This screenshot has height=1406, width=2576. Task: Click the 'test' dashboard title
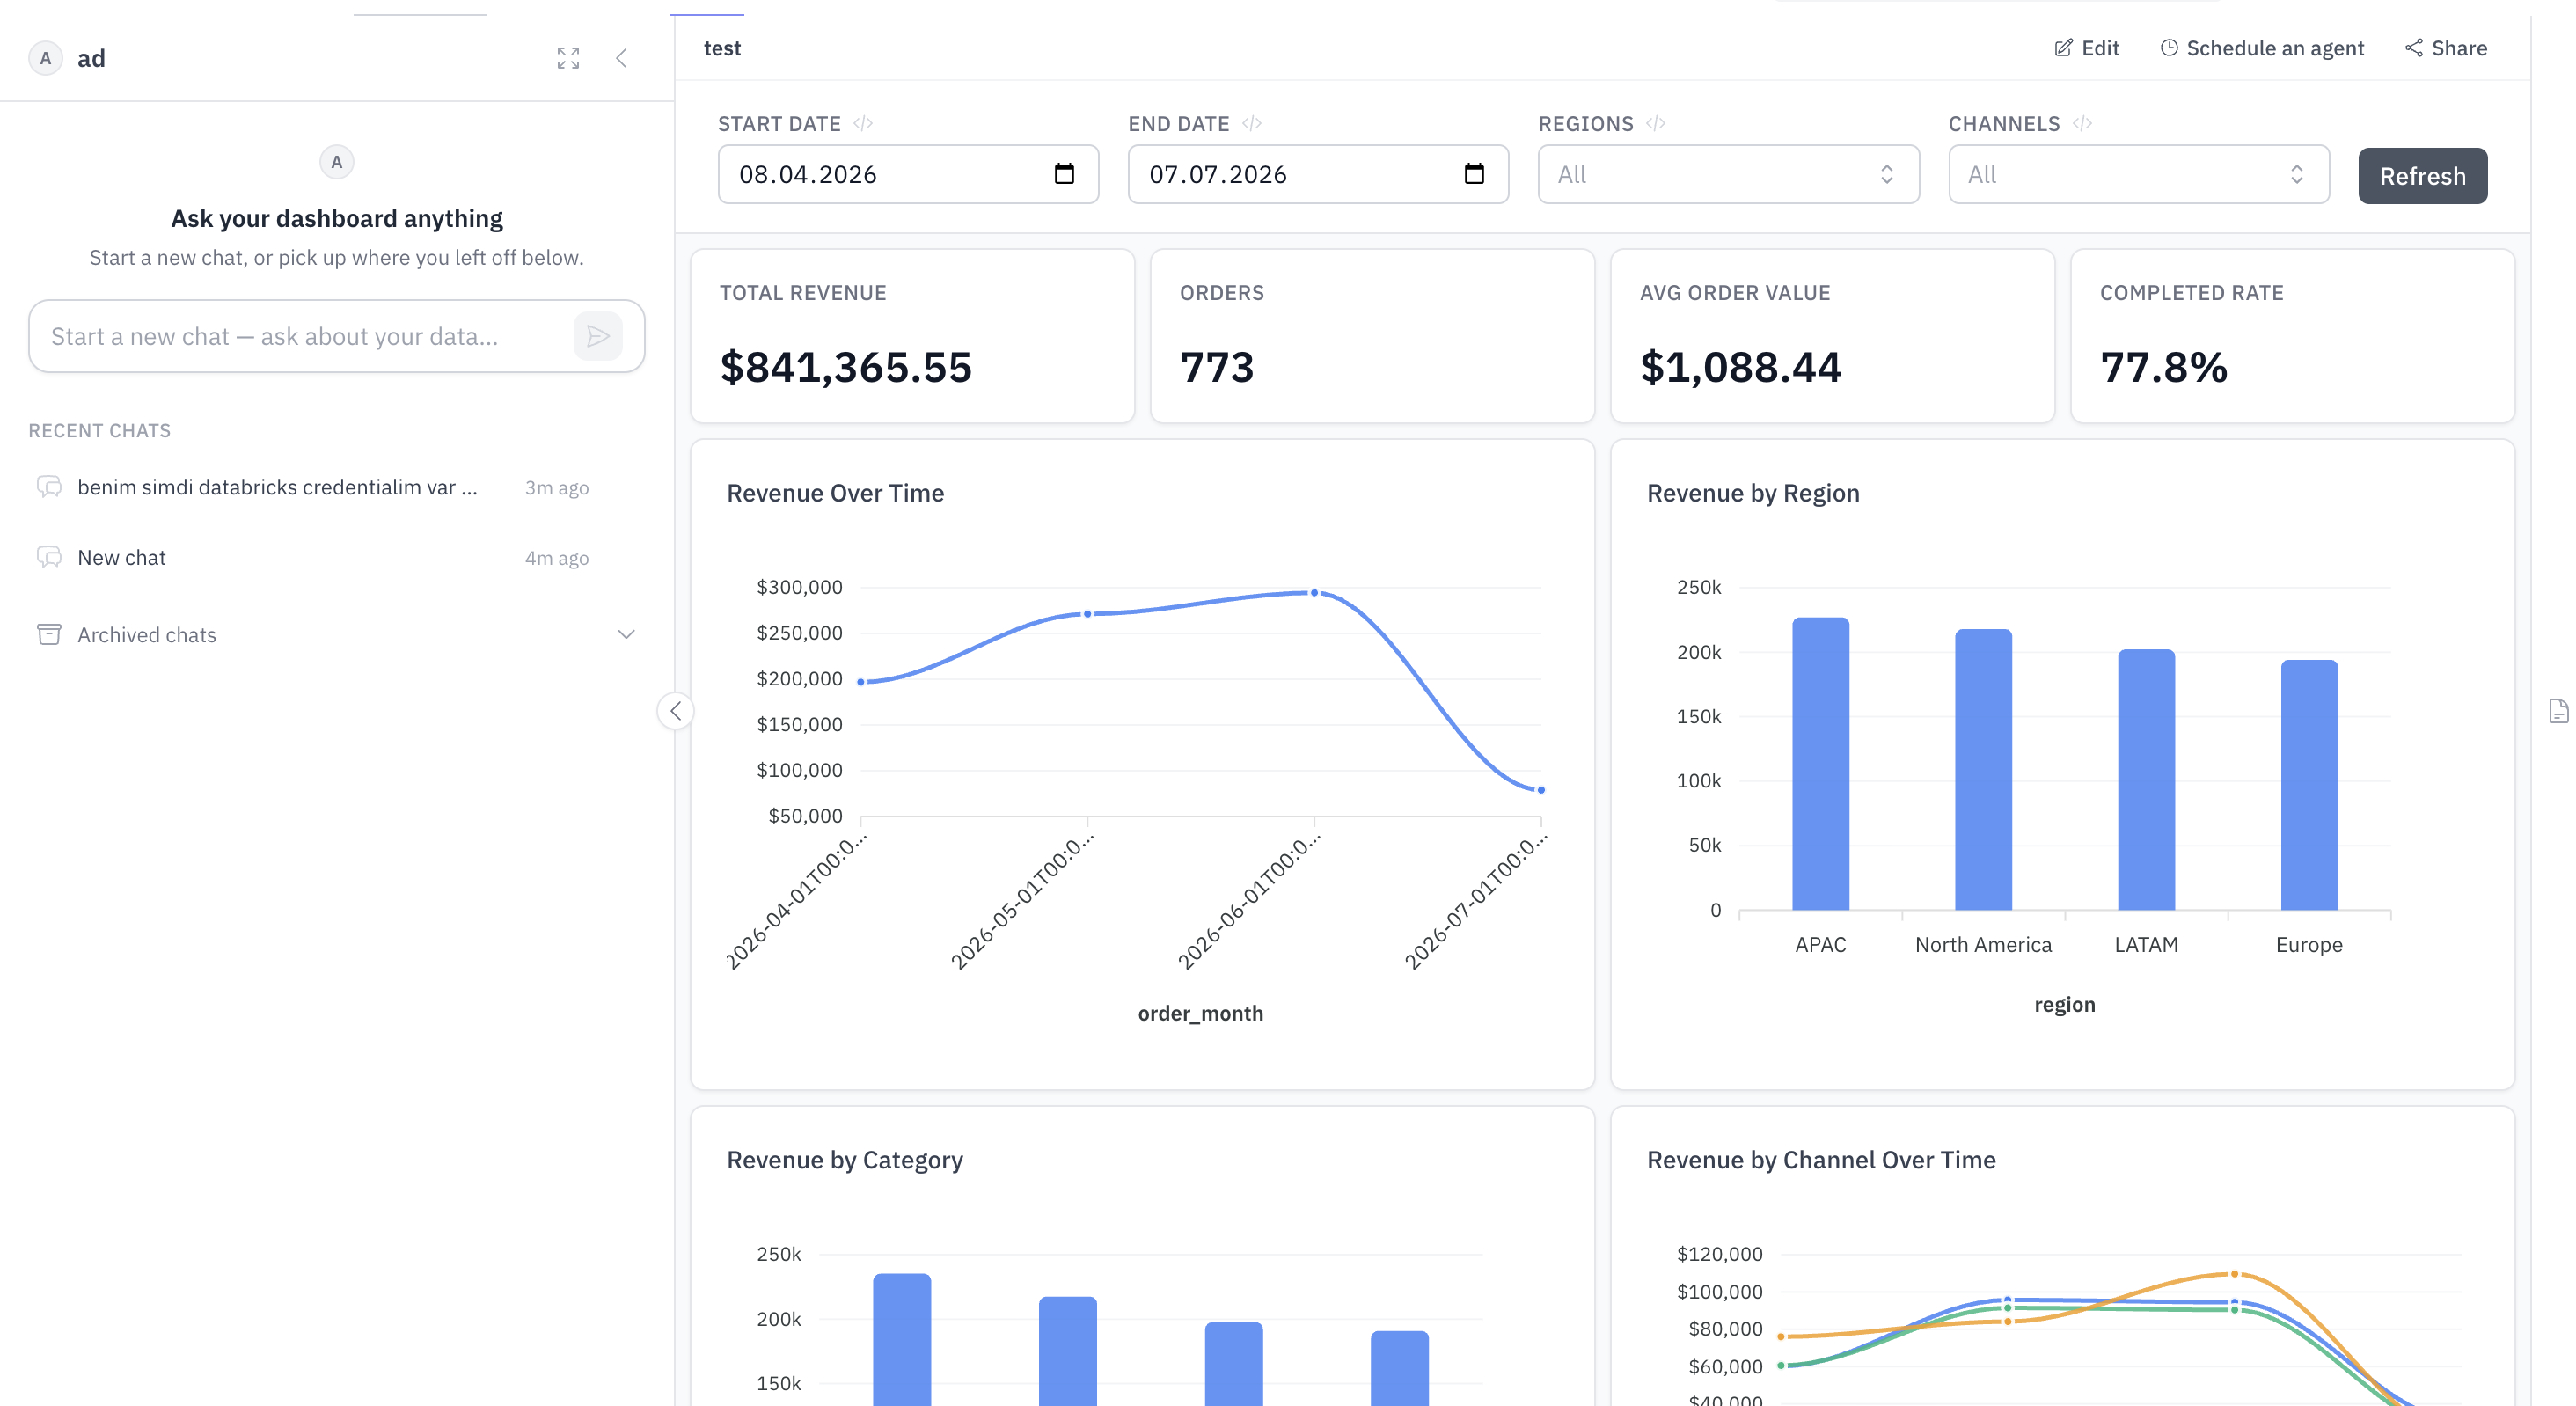722,48
